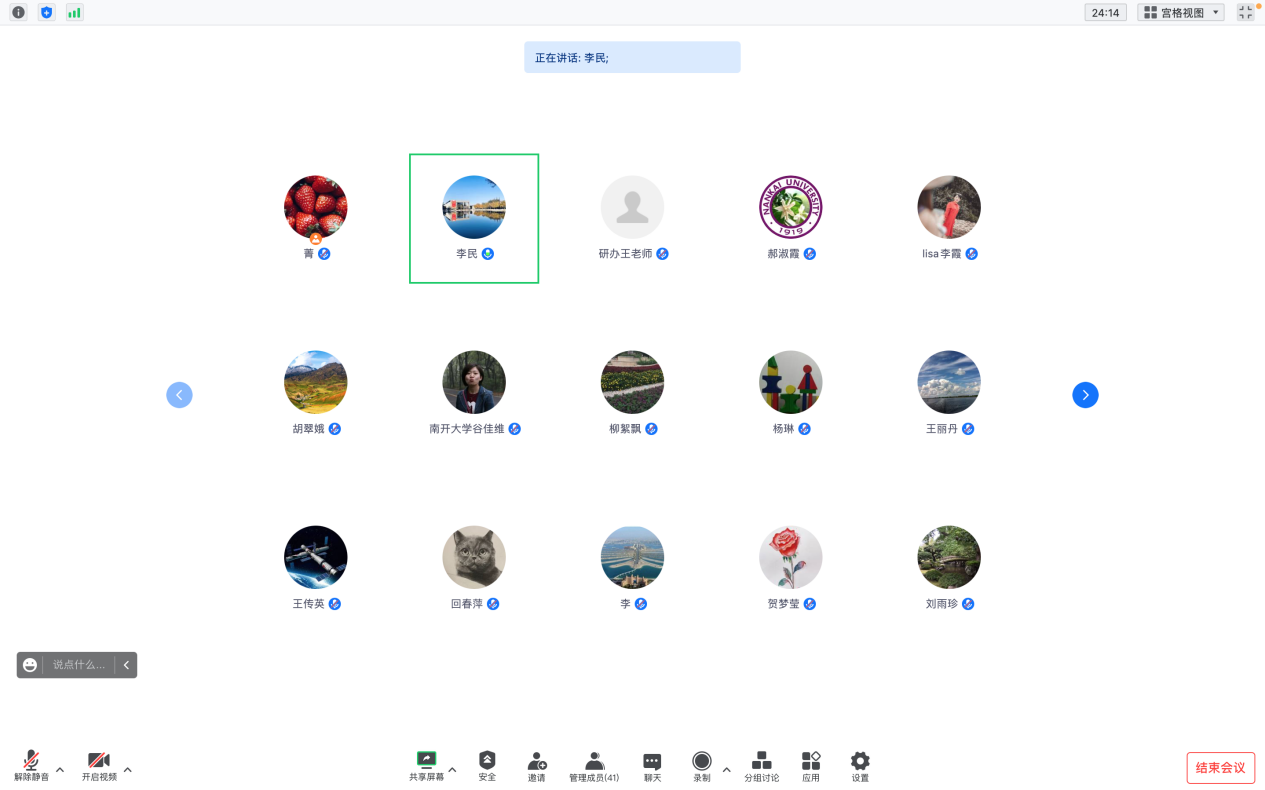The width and height of the screenshot is (1265, 790).
Task: Click the blue security shield icon
Action: [46, 12]
